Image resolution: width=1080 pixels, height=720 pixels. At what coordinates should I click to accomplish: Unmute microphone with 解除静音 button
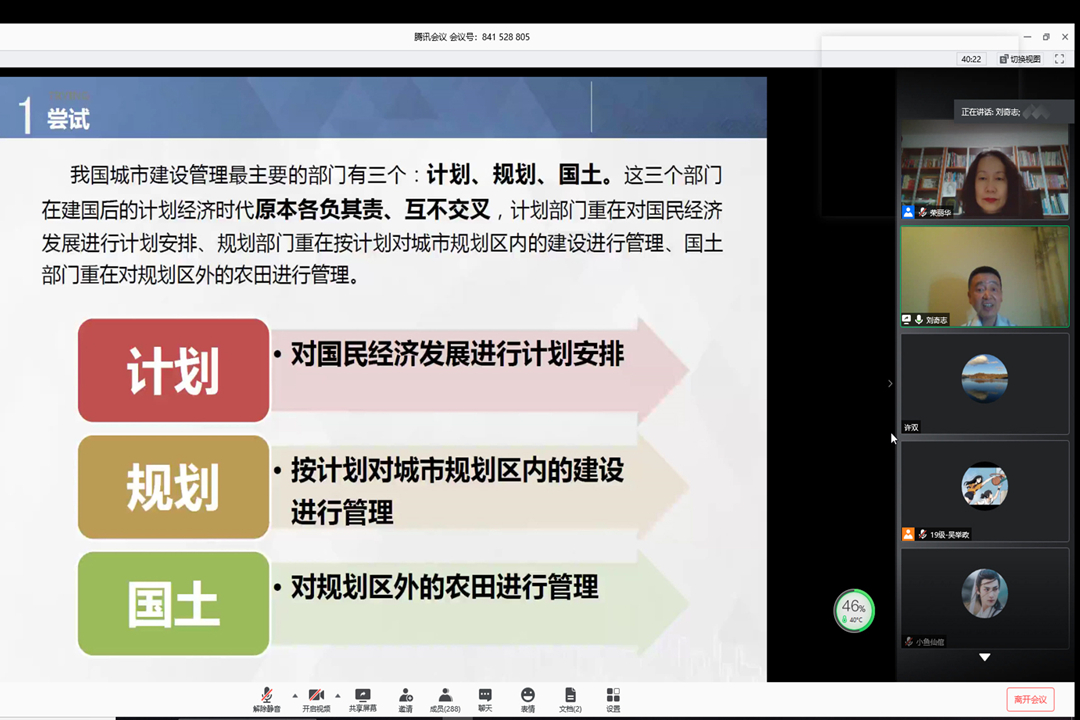click(266, 698)
